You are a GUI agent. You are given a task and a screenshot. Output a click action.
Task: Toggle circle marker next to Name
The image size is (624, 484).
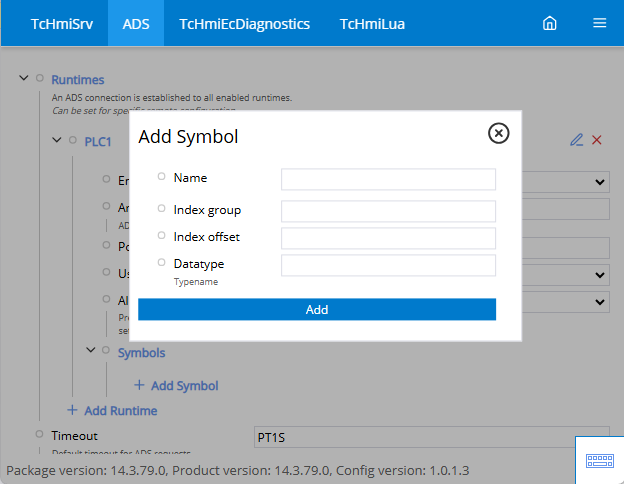161,176
